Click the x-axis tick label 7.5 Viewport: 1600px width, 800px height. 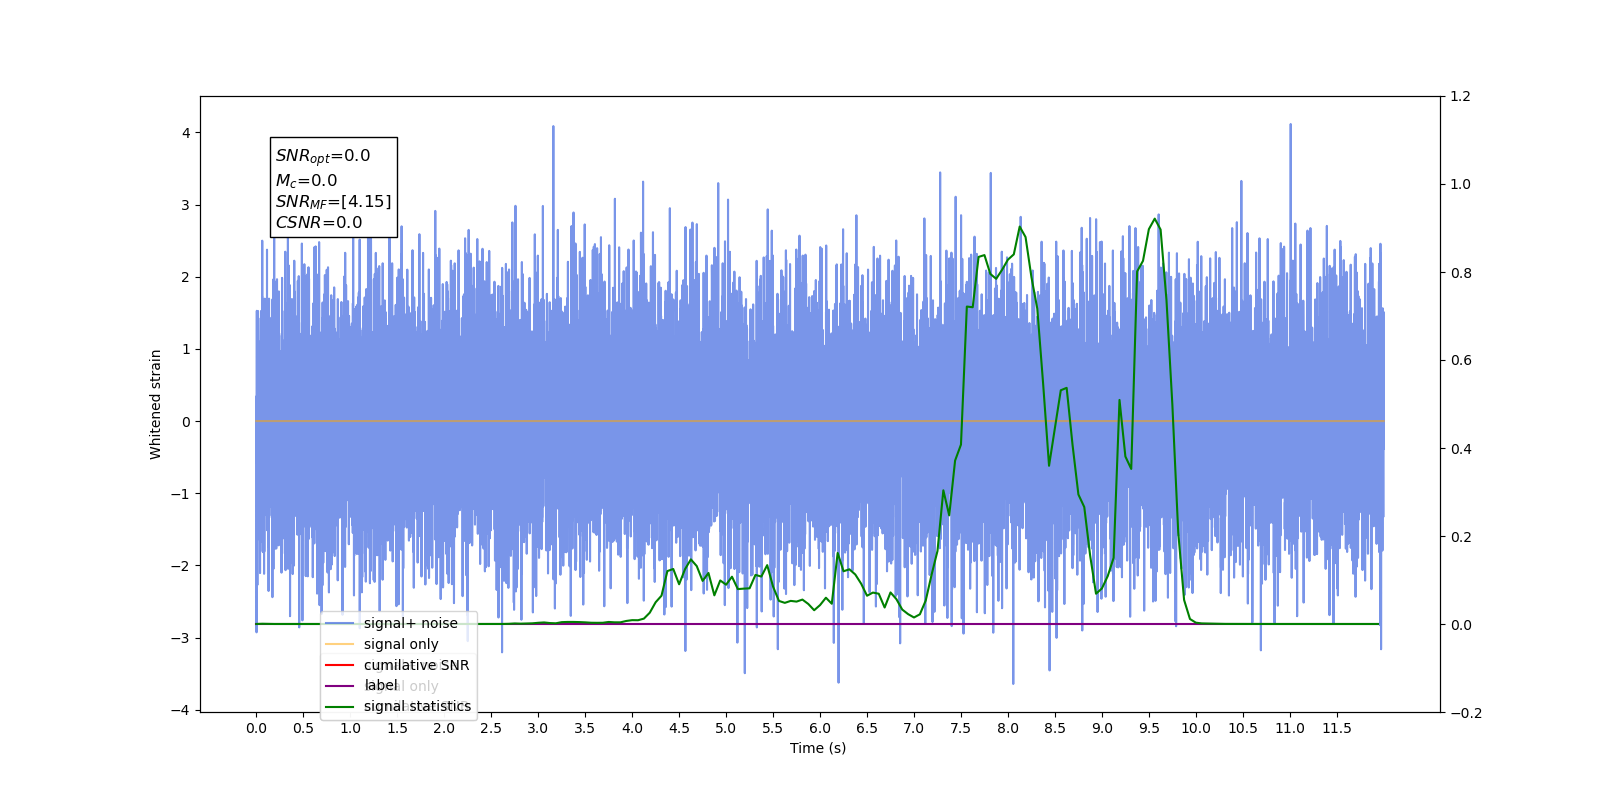[961, 728]
